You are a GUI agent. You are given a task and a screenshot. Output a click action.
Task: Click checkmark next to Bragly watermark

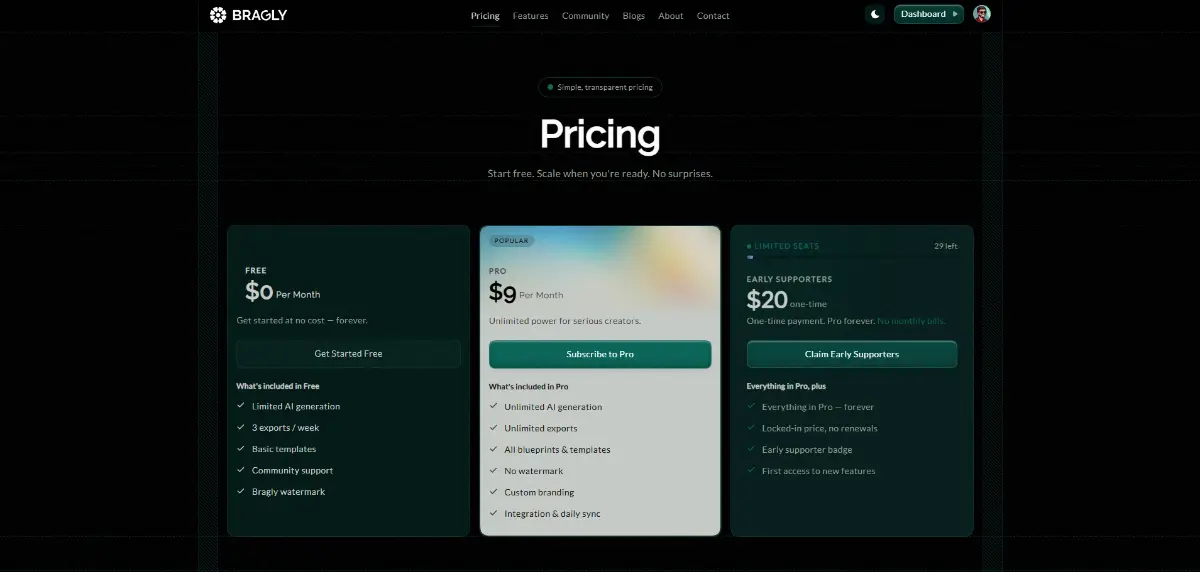(241, 492)
